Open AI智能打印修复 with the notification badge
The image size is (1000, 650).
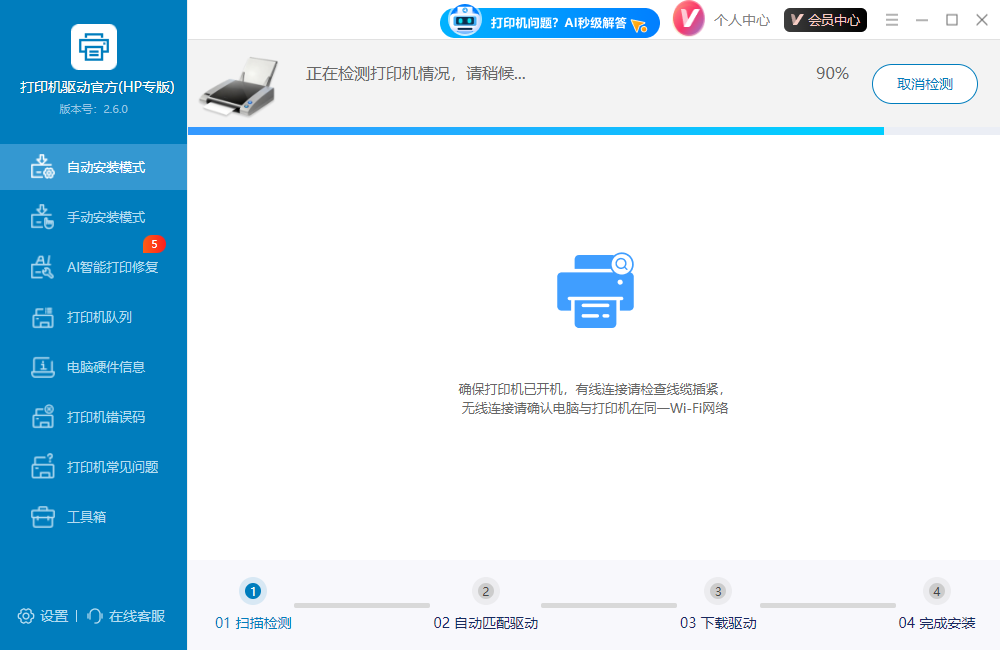[93, 266]
